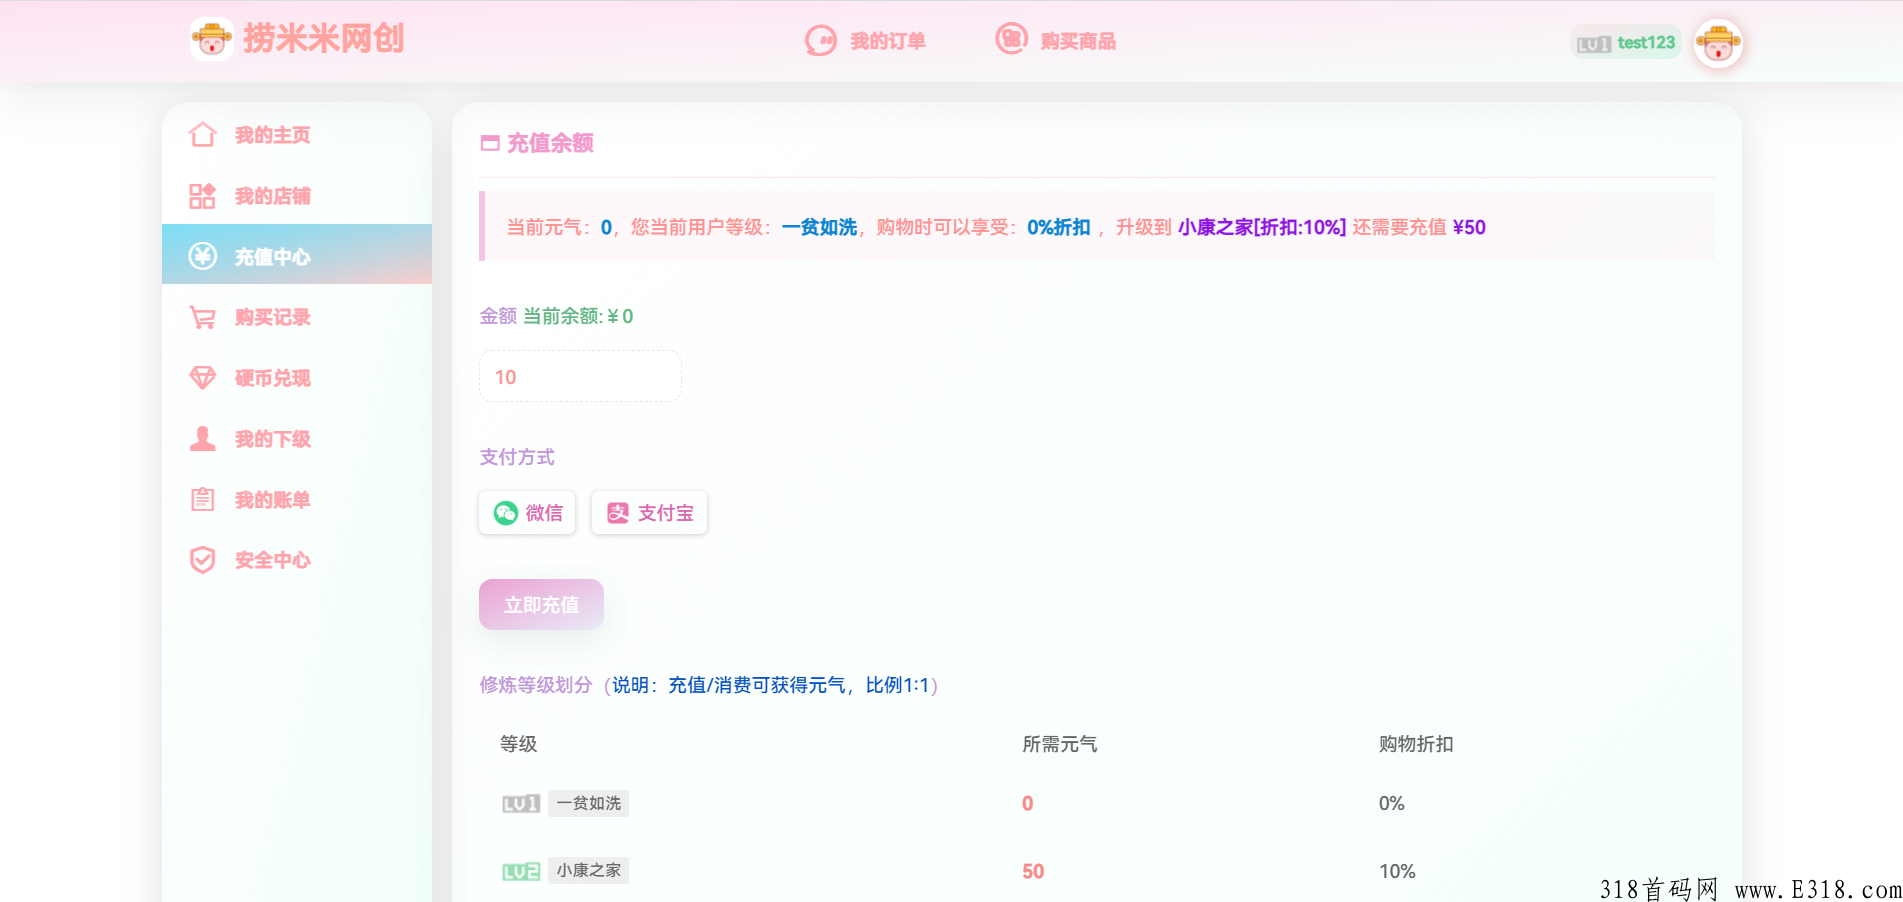The width and height of the screenshot is (1903, 902).
Task: Click the ¥50 required recharge amount
Action: point(1469,227)
